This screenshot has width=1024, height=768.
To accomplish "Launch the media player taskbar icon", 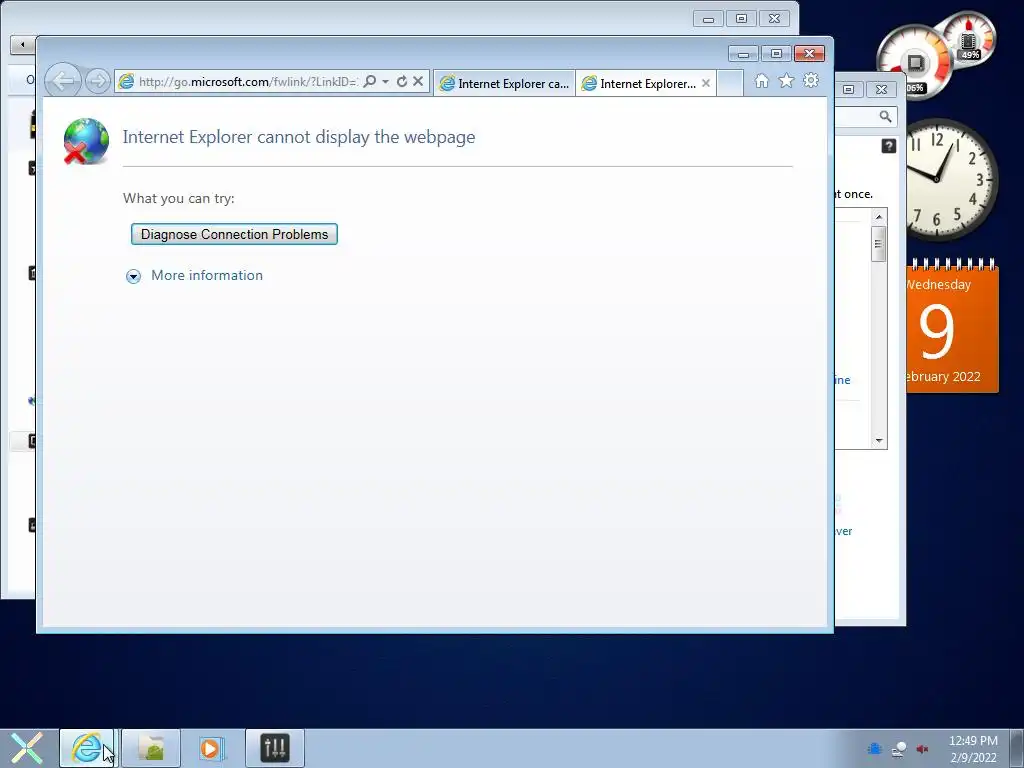I will (x=212, y=748).
